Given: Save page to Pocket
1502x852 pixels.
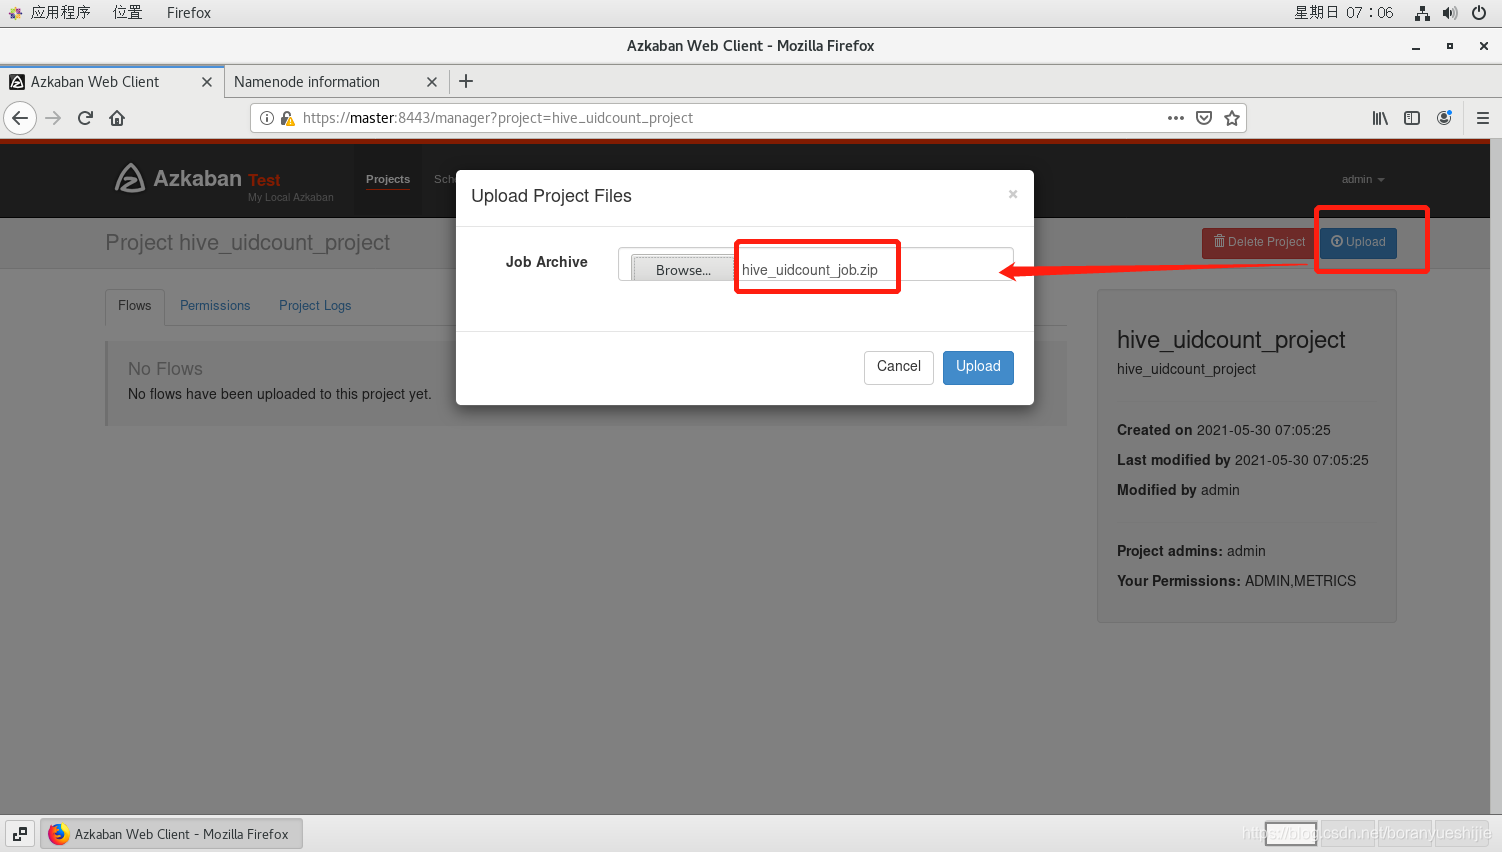Looking at the screenshot, I should point(1204,118).
